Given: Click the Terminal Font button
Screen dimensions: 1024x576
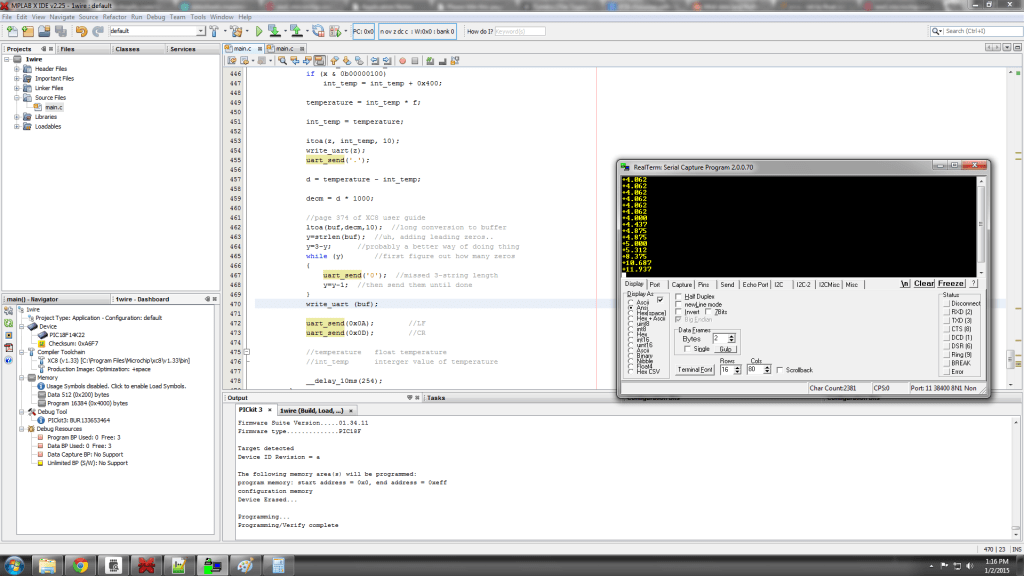Looking at the screenshot, I should 695,370.
